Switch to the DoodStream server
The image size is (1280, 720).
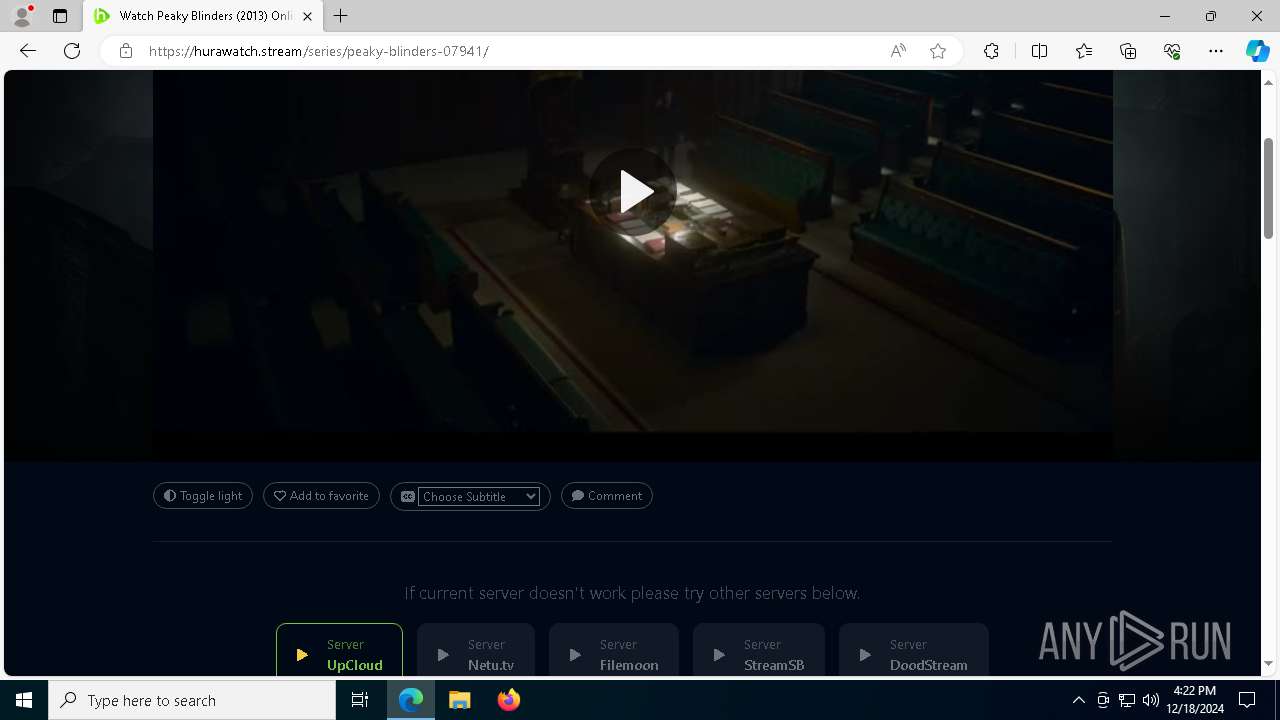[x=914, y=651]
